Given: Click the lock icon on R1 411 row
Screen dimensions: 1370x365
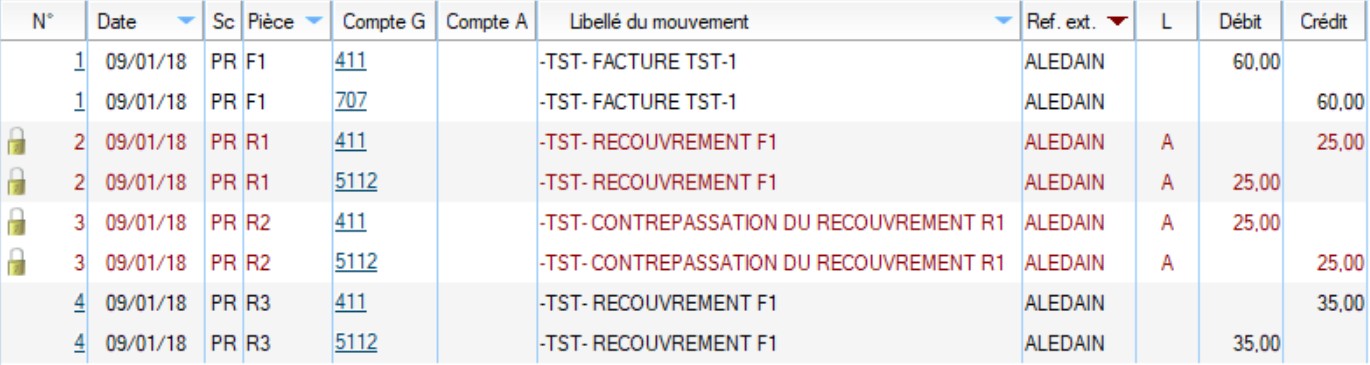Looking at the screenshot, I should 15,142.
